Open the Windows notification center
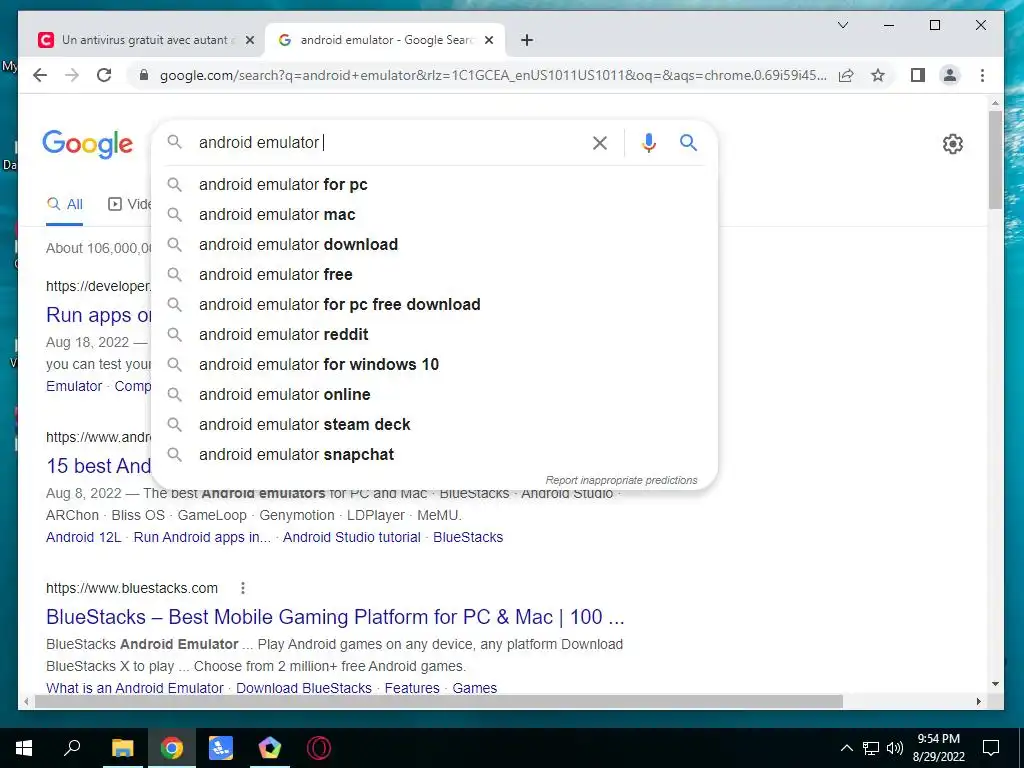Screen dimensions: 1024x768 [991, 748]
